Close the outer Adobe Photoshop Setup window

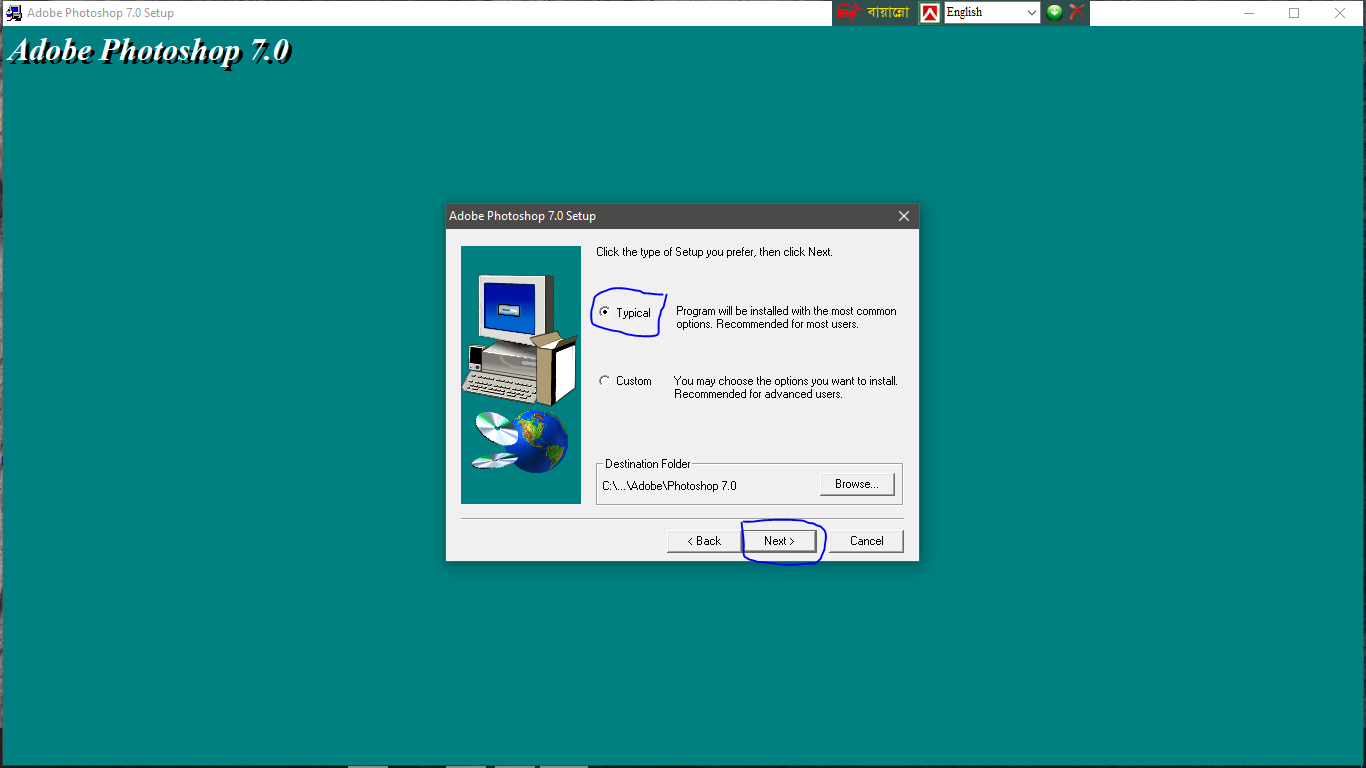pyautogui.click(x=1340, y=13)
